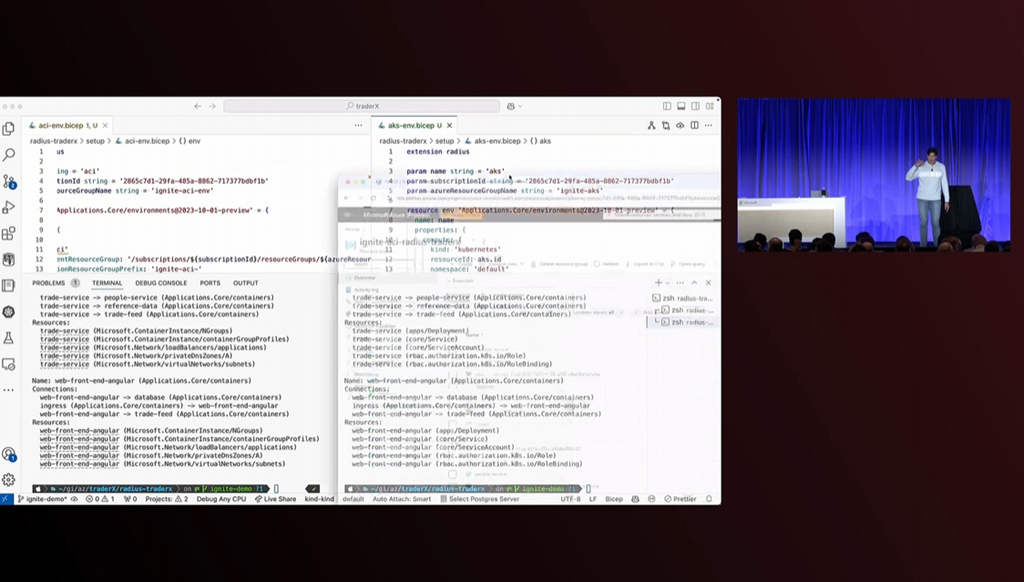Open the Testing flask icon view
The image size is (1024, 582).
pos(9,338)
